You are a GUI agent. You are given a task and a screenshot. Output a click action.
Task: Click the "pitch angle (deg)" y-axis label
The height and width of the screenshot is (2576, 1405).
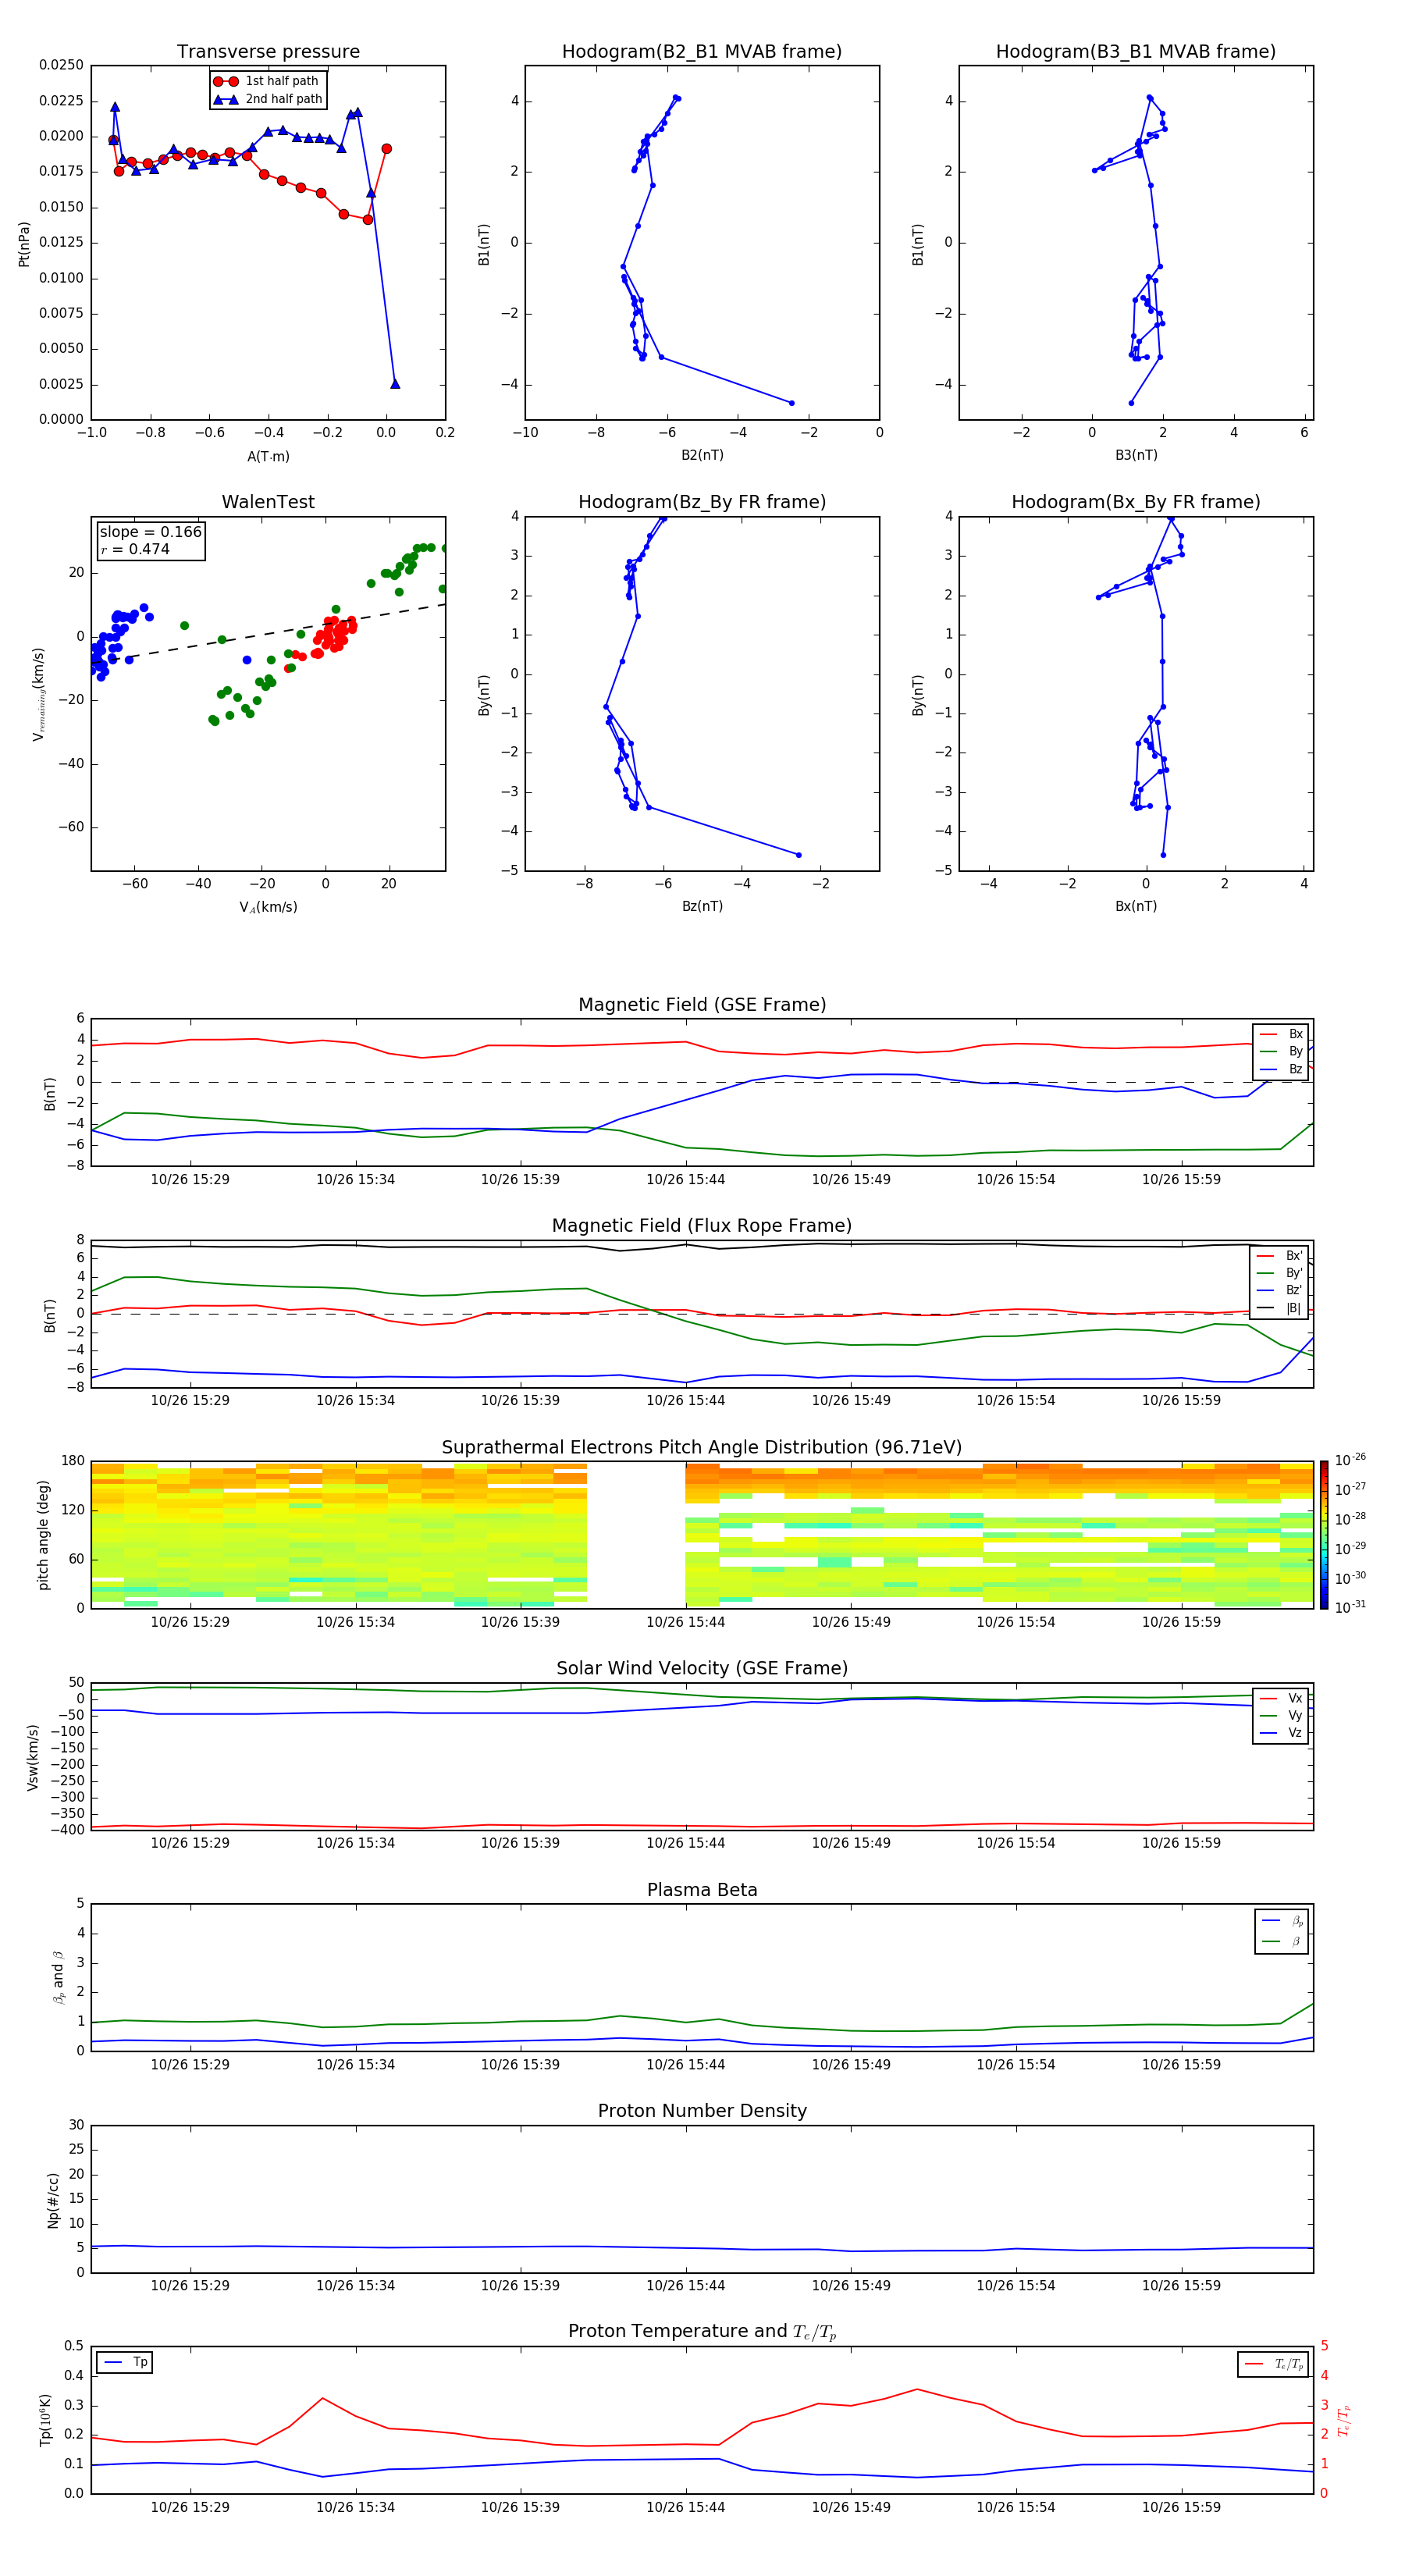pos(43,1535)
